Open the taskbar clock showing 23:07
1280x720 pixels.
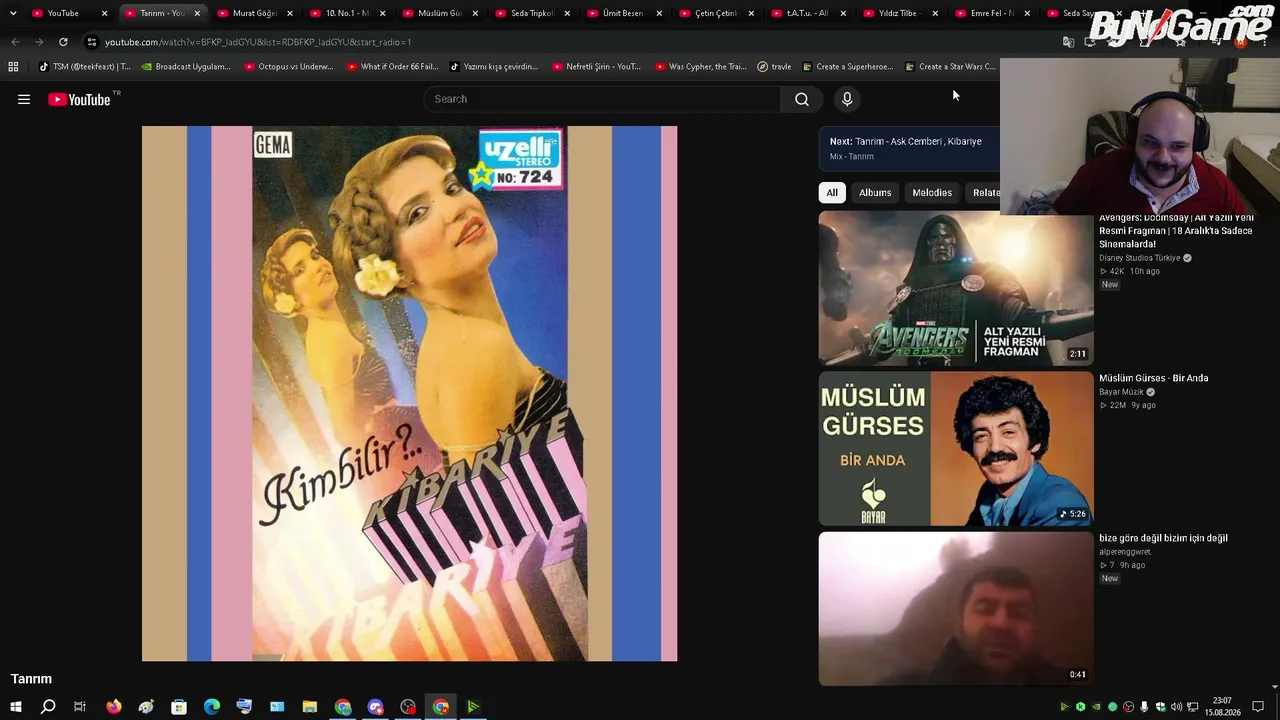tap(1222, 707)
